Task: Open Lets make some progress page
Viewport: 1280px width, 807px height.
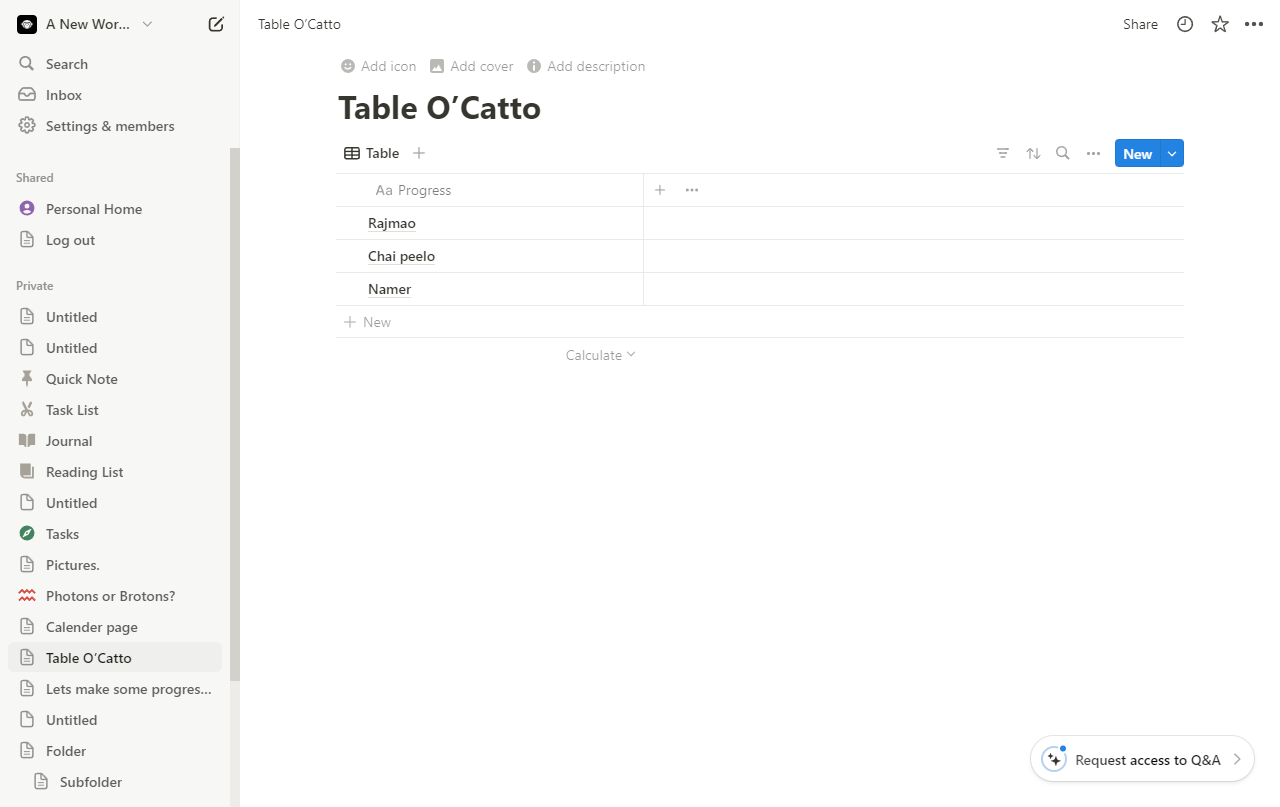Action: (115, 689)
